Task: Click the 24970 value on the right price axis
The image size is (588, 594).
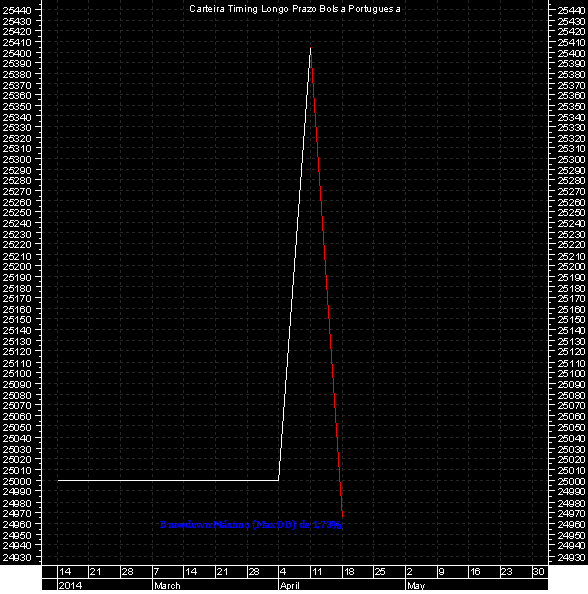Action: pos(571,513)
